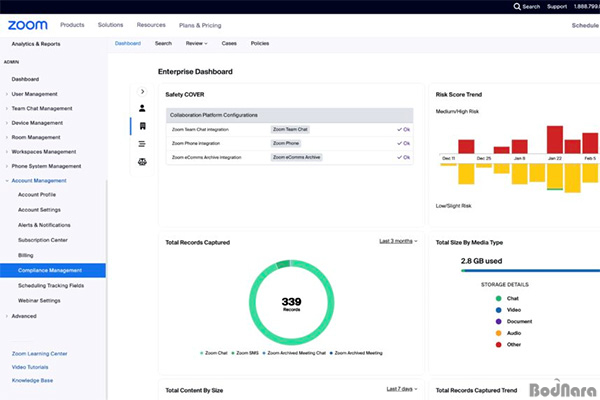The height and width of the screenshot is (400, 600).
Task: Click the blue Video storage swatch
Action: click(x=499, y=310)
